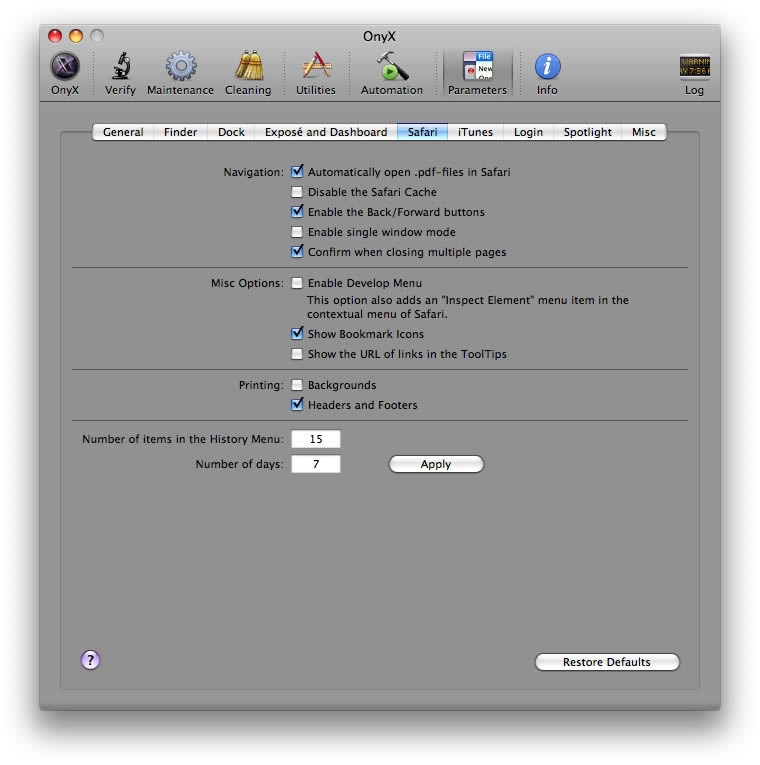Open the Info toolbar icon
The image size is (760, 765).
pos(547,66)
